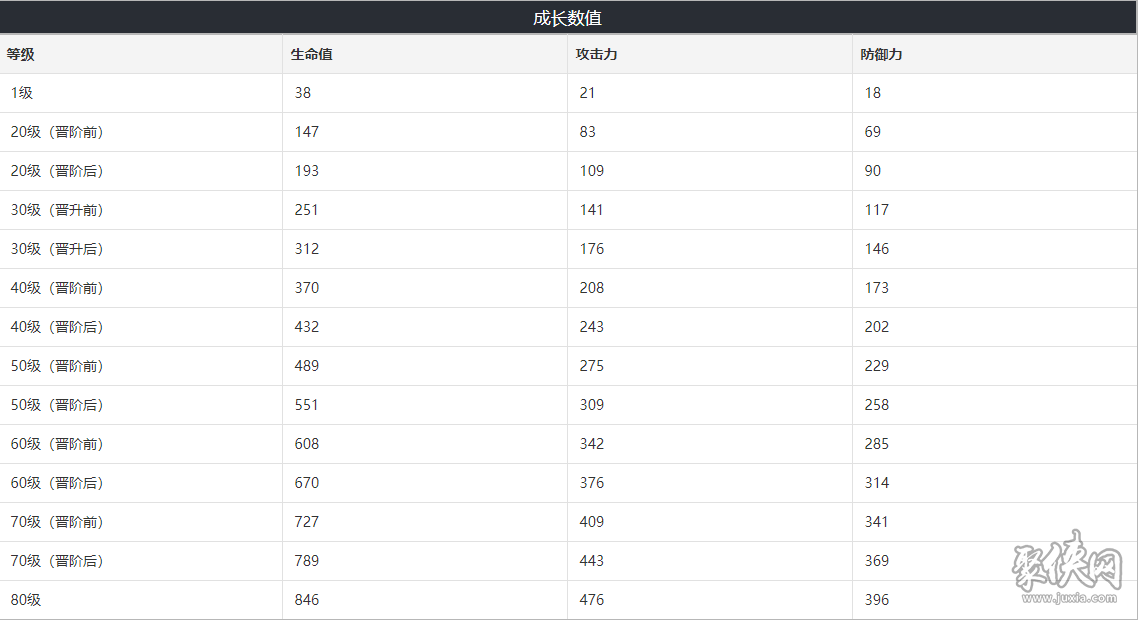Click the 20级（晋阶后） row label

(x=57, y=171)
